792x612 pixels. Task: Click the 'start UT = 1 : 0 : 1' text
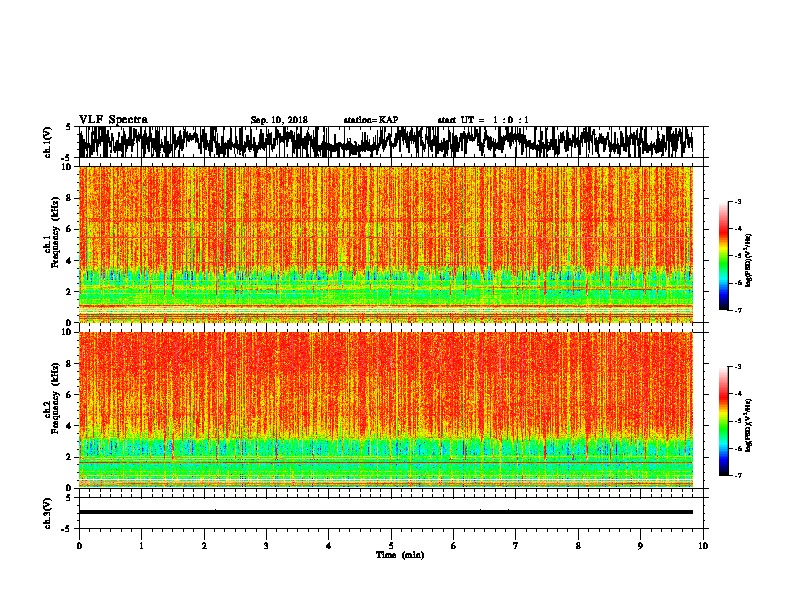[483, 120]
